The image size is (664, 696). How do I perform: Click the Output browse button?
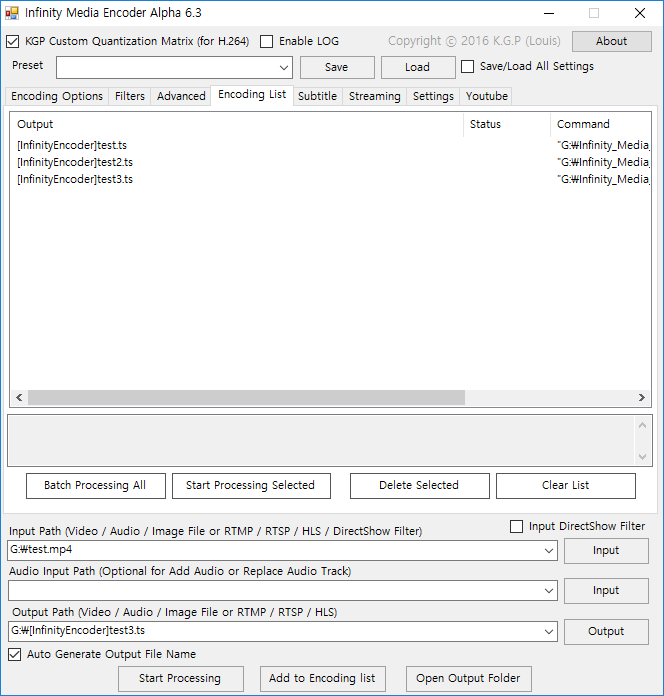point(606,632)
